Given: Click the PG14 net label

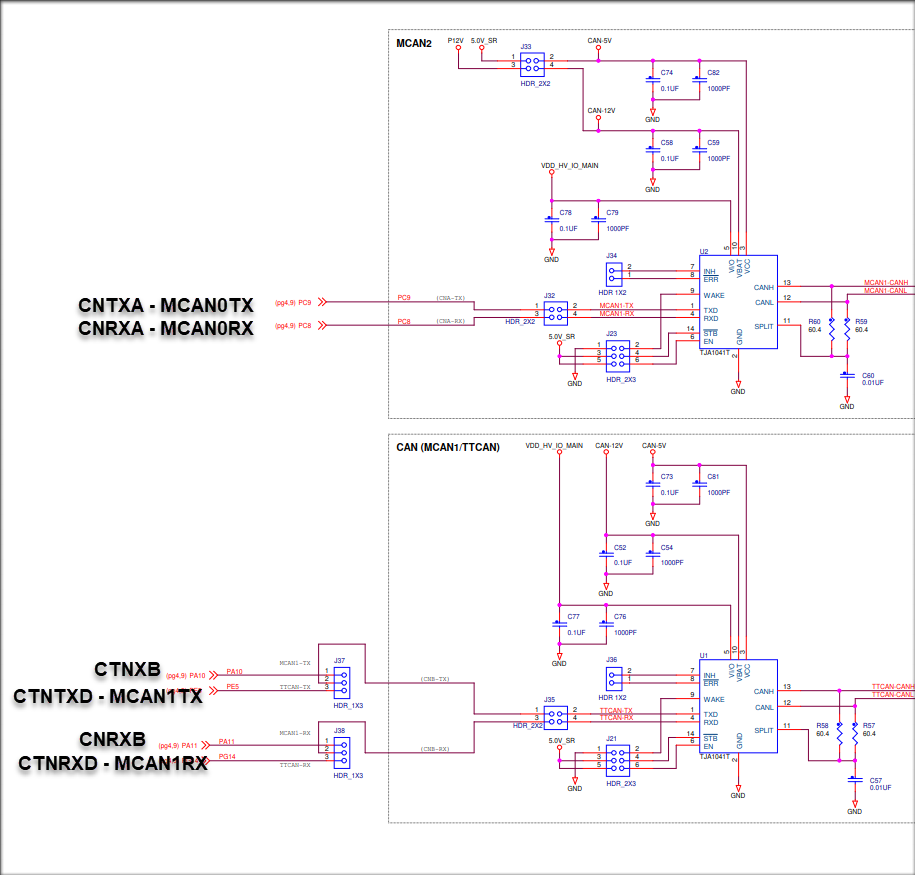Looking at the screenshot, I should tap(227, 757).
